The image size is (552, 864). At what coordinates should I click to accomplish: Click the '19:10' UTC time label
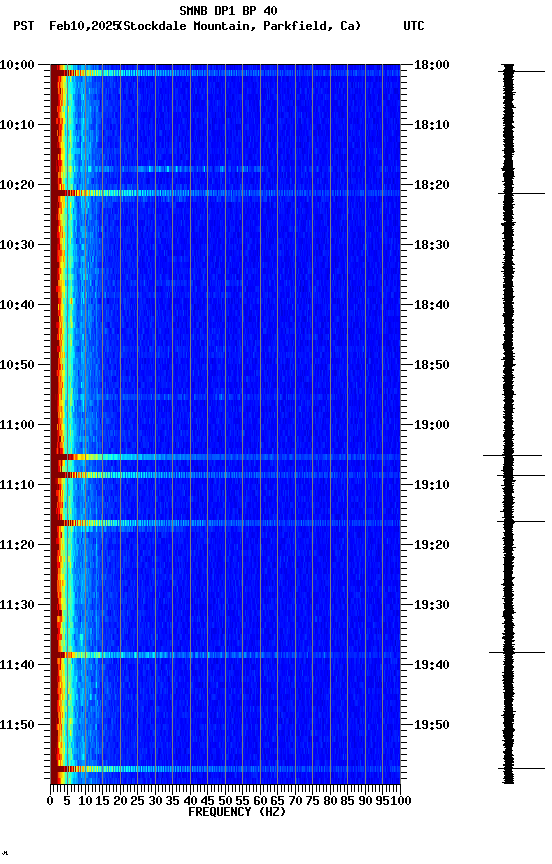(x=432, y=485)
